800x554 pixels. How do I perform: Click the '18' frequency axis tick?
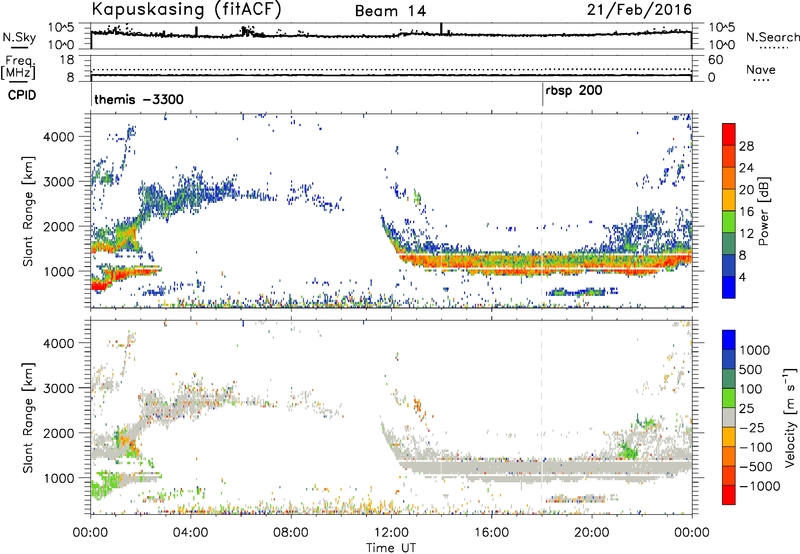click(67, 60)
